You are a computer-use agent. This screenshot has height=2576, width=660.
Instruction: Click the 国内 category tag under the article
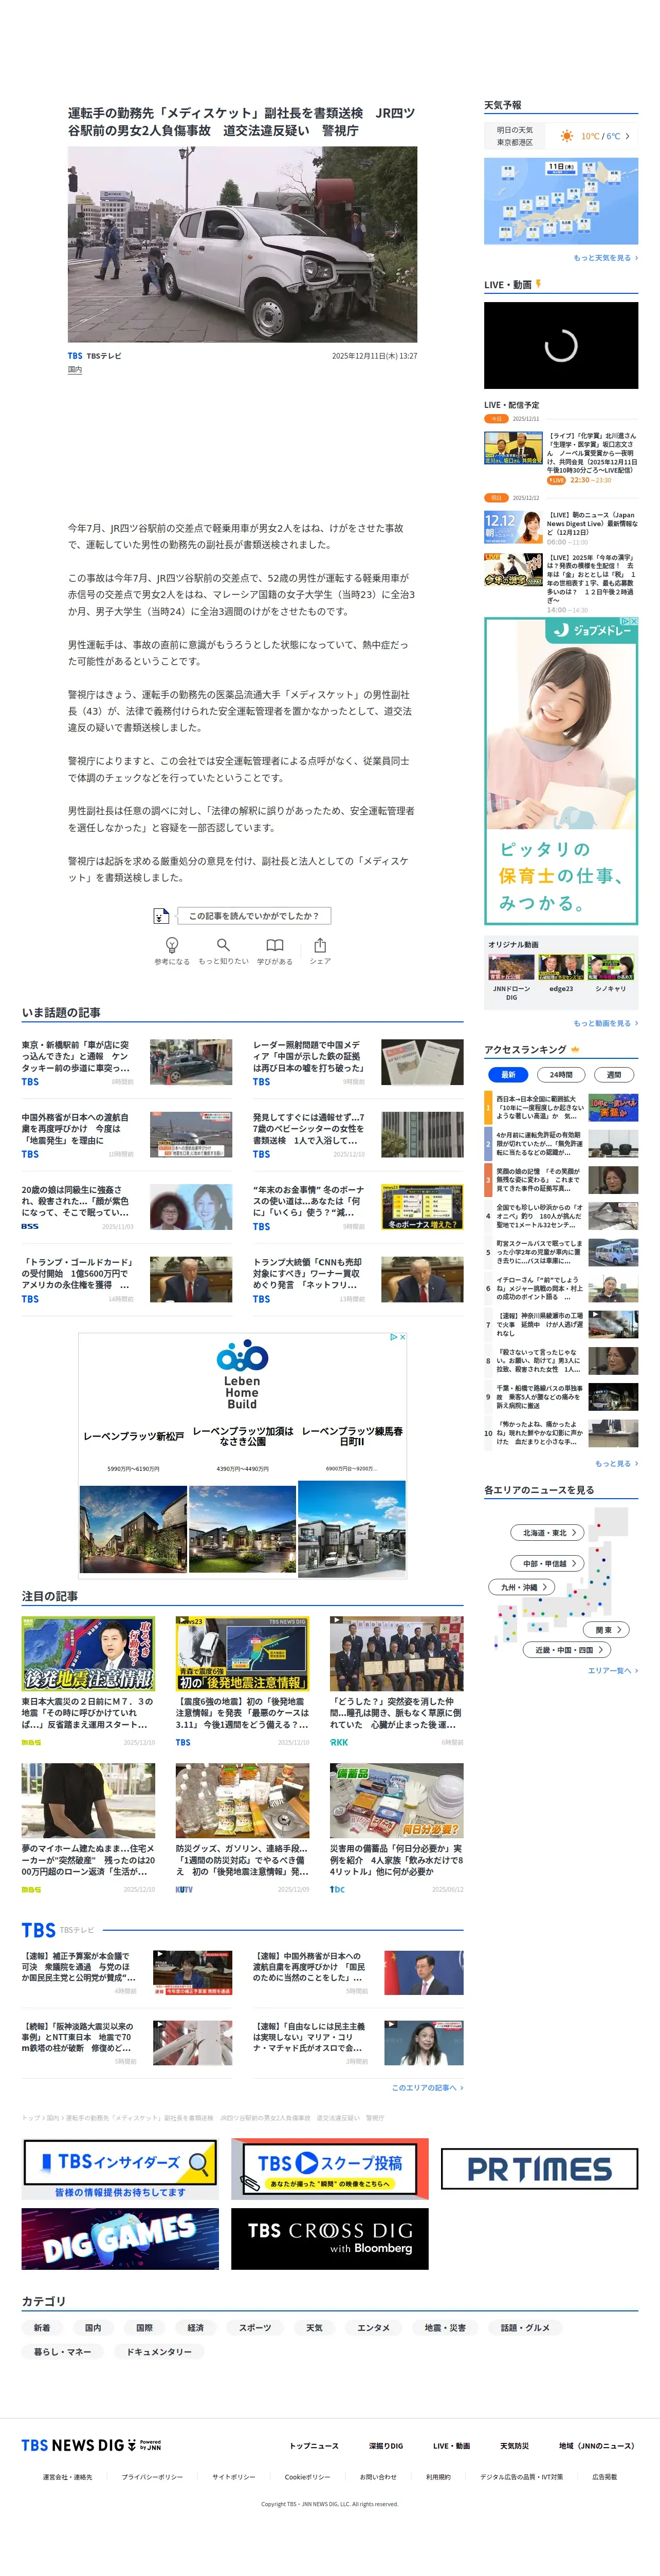tap(75, 369)
